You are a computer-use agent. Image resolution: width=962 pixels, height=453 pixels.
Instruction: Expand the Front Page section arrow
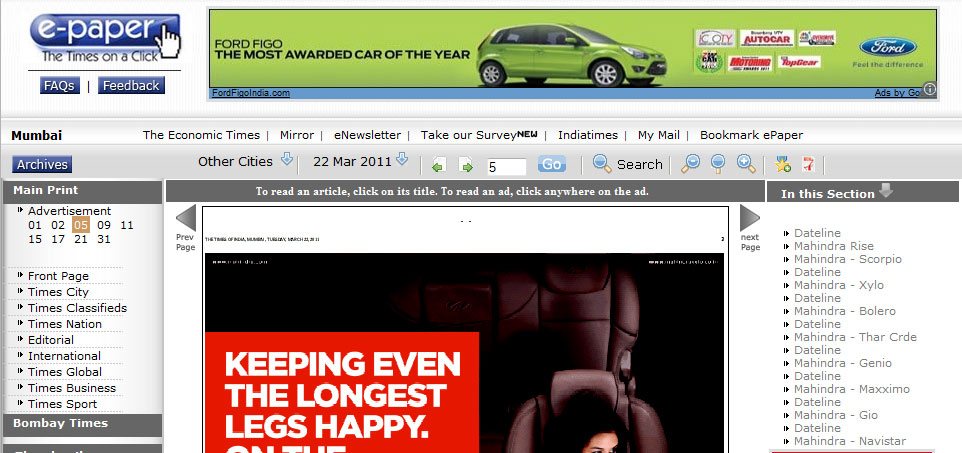pyautogui.click(x=21, y=275)
